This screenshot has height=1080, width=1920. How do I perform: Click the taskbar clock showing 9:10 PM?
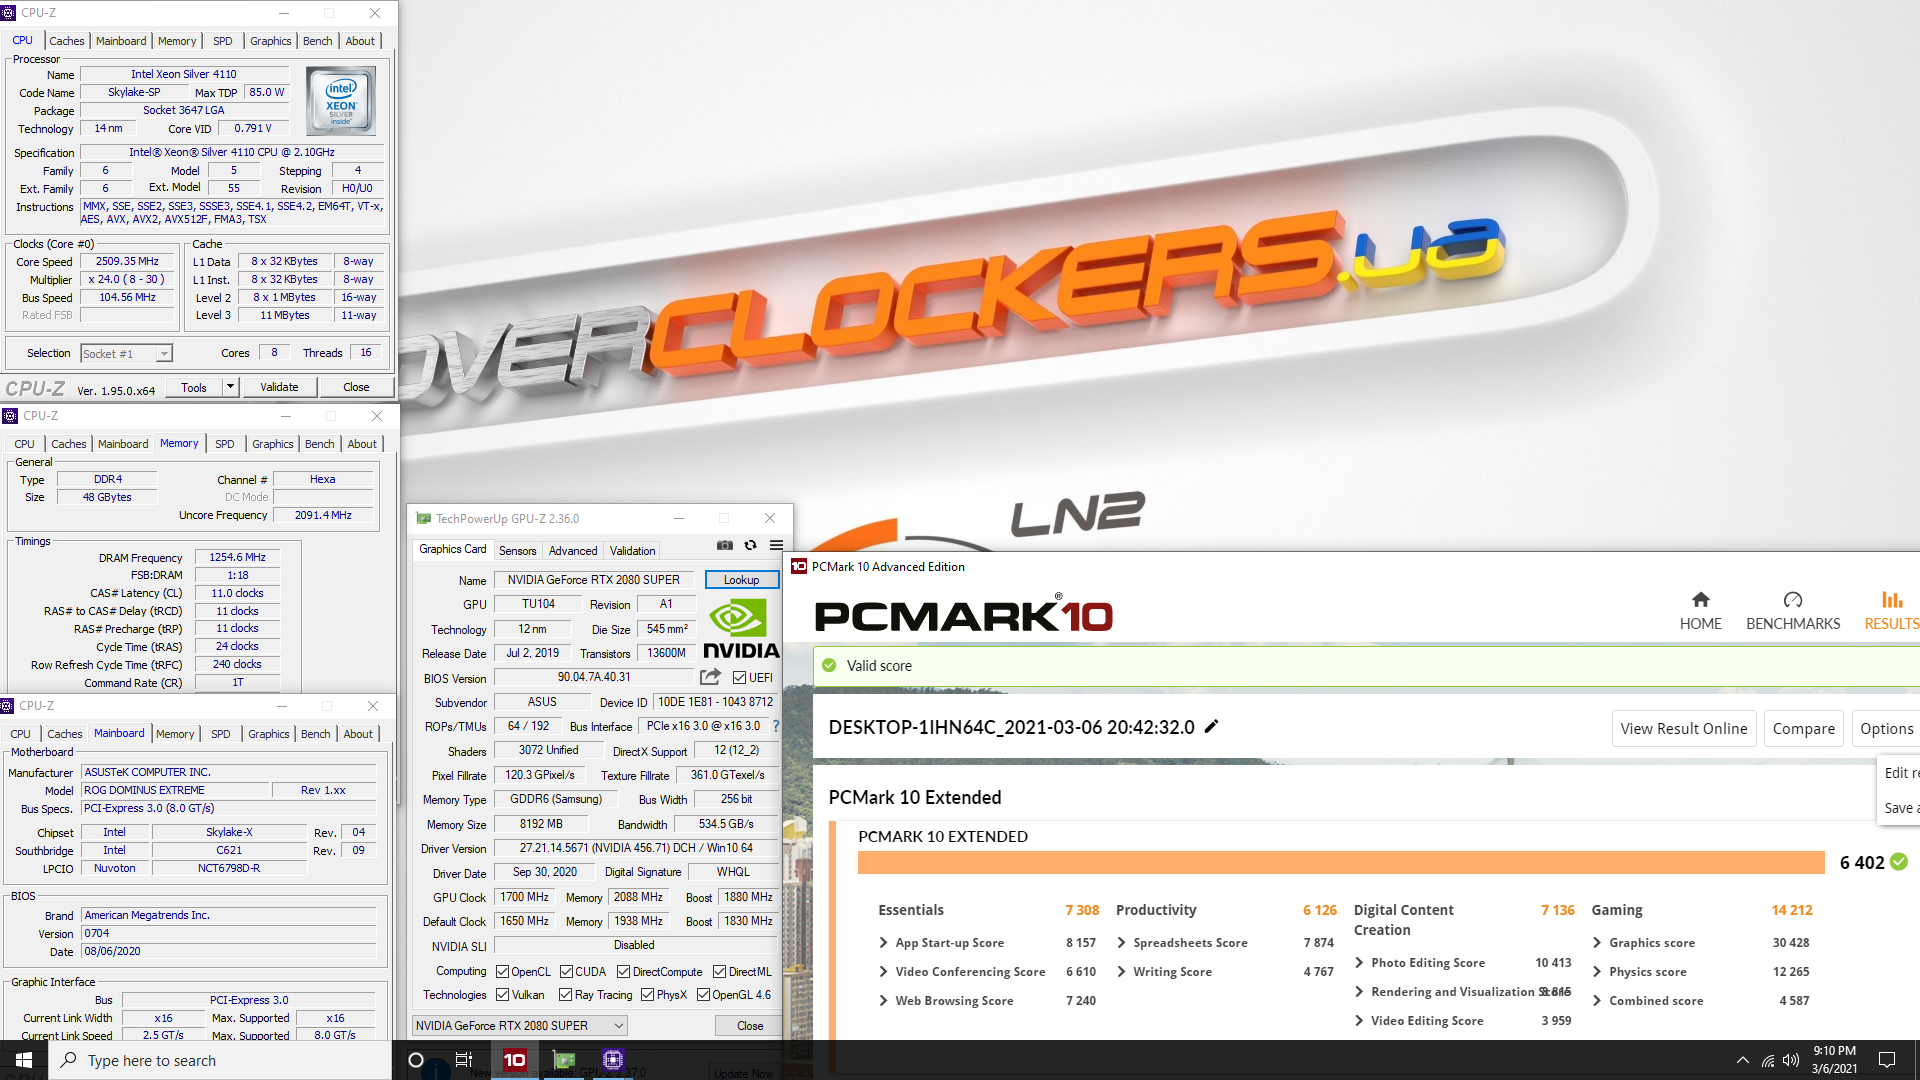click(x=1834, y=1060)
